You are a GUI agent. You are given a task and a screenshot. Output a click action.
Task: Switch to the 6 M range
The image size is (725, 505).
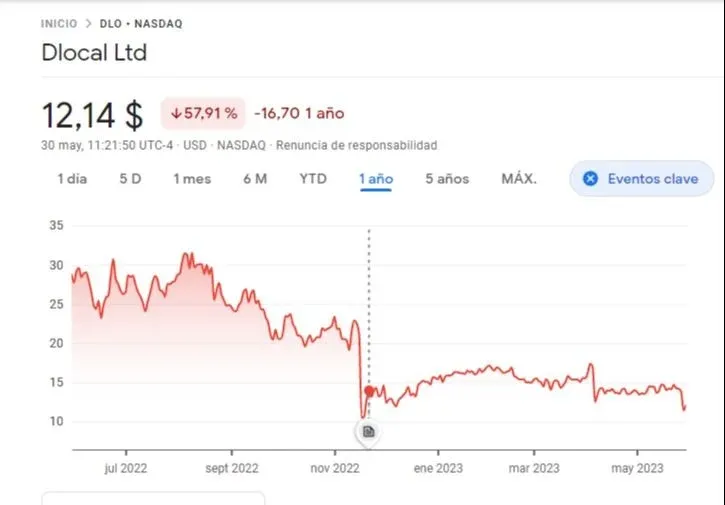254,179
